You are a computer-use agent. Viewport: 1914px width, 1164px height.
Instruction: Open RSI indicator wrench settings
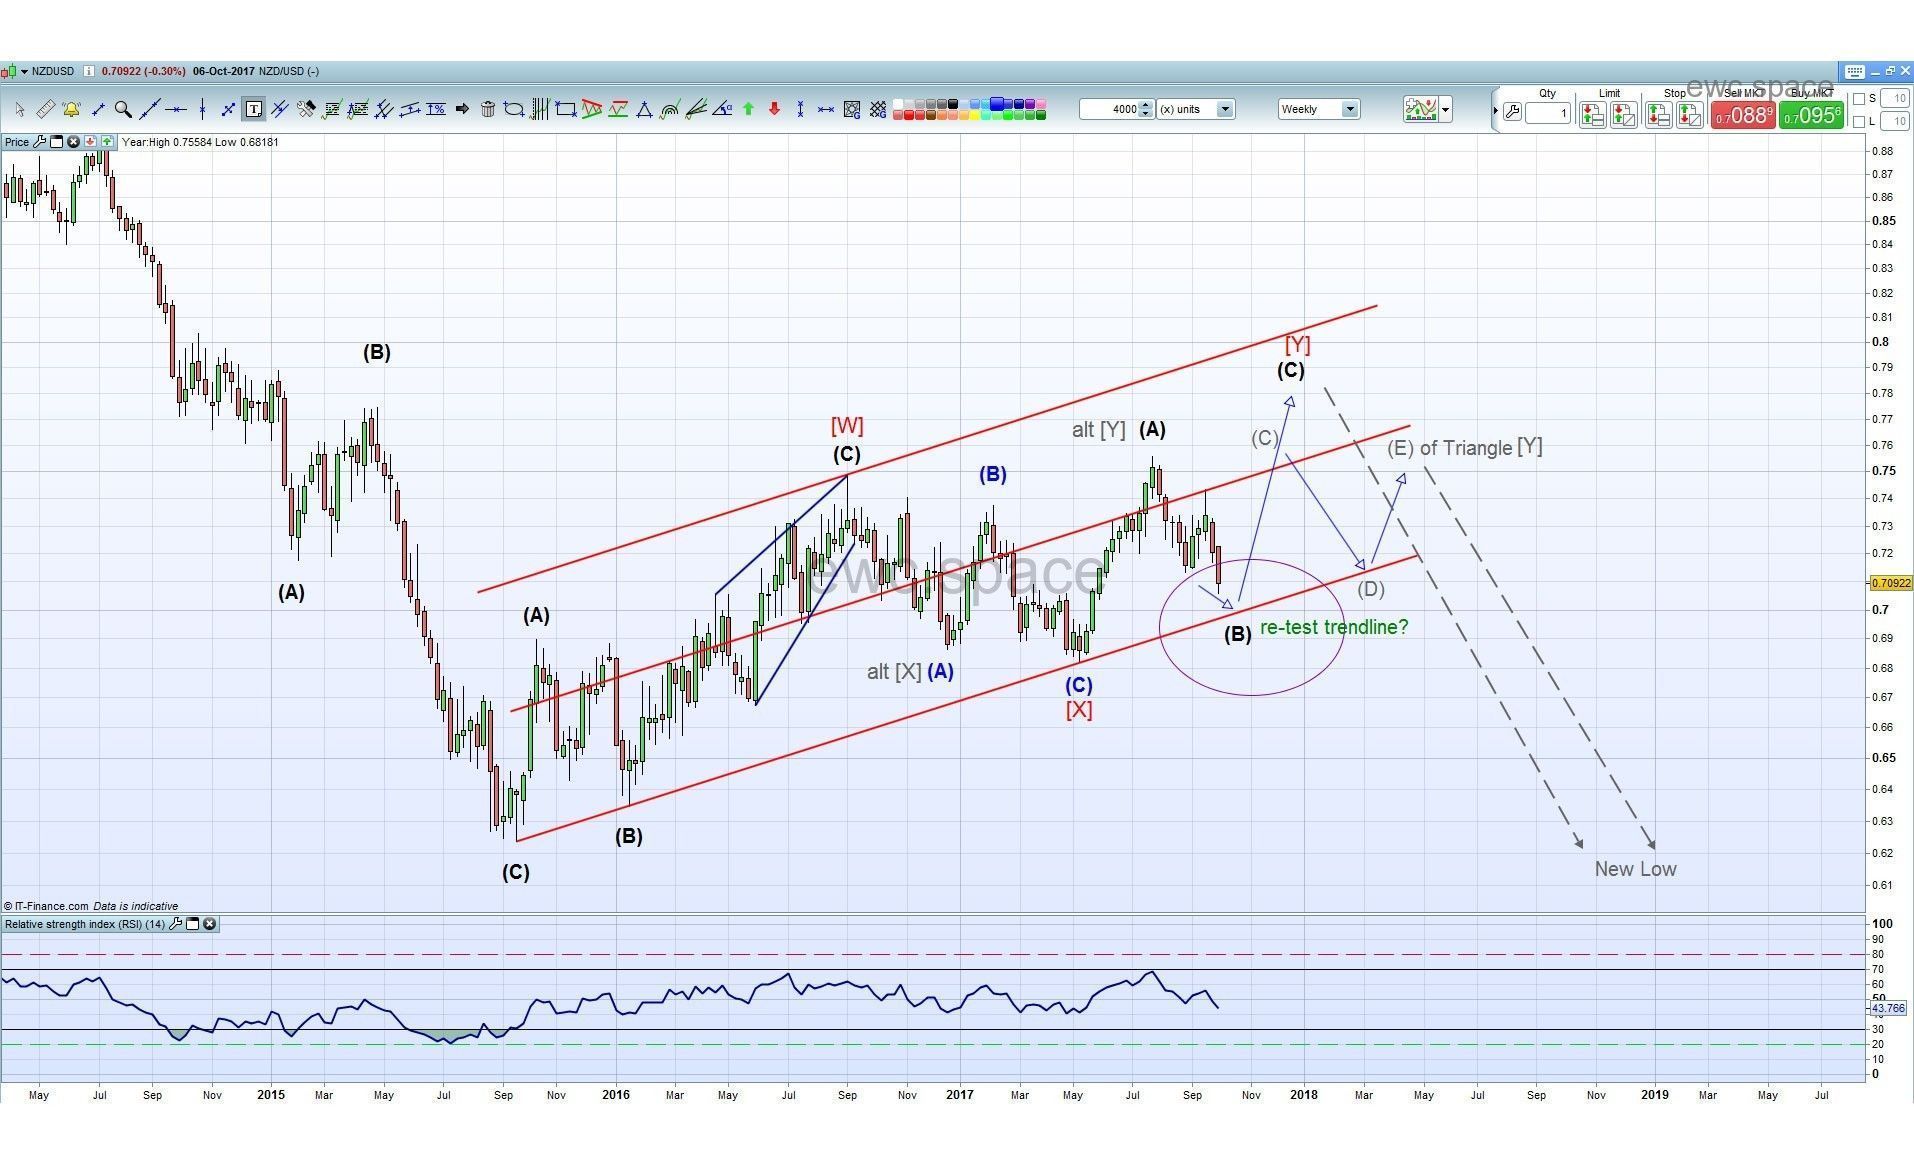[x=176, y=924]
